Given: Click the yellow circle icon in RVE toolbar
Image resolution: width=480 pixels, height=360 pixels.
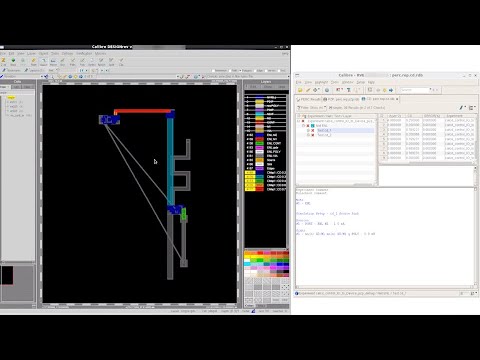Looking at the screenshot, I should [x=384, y=90].
